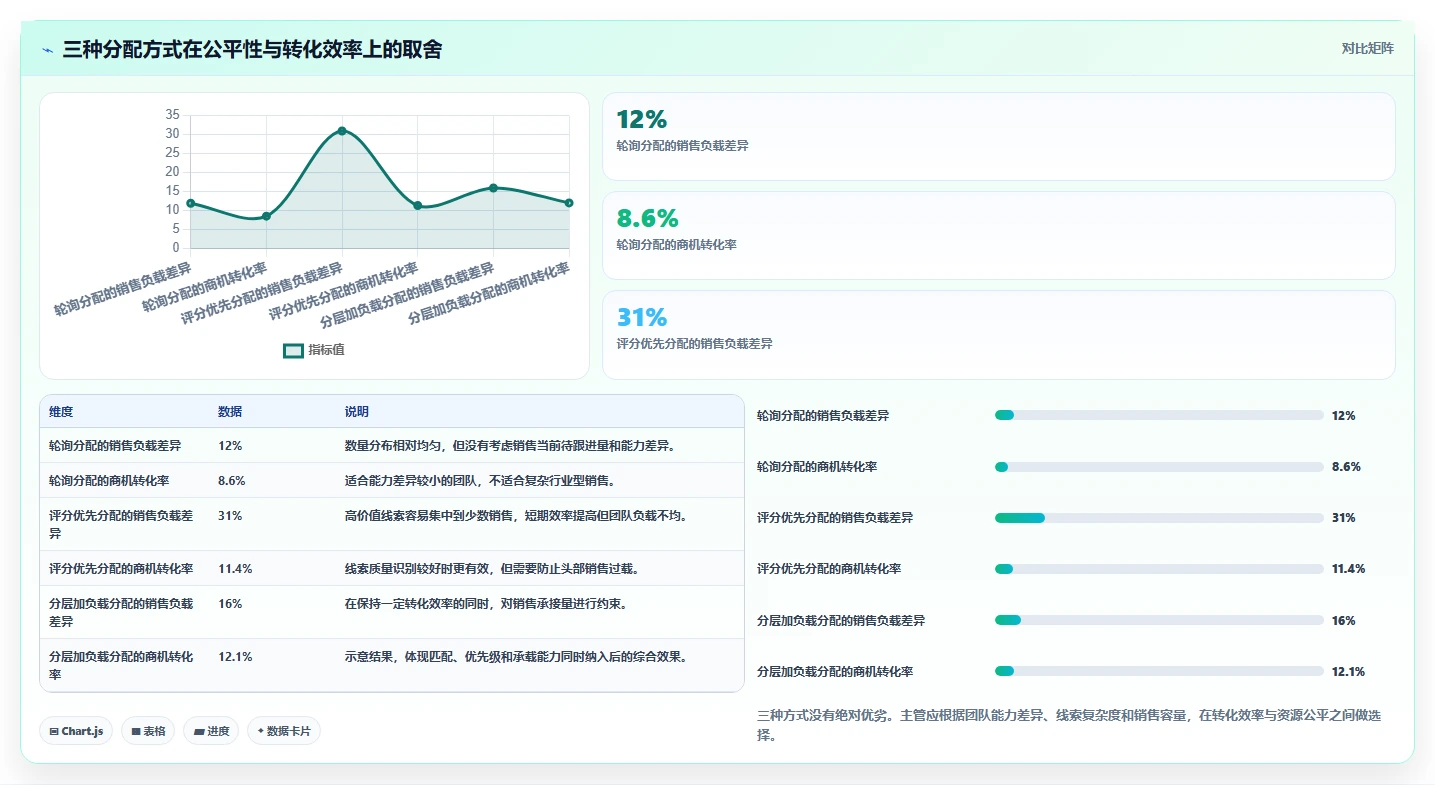Screen dimensions: 1435x785
Task: Click the 说明 table column header
Action: point(357,412)
